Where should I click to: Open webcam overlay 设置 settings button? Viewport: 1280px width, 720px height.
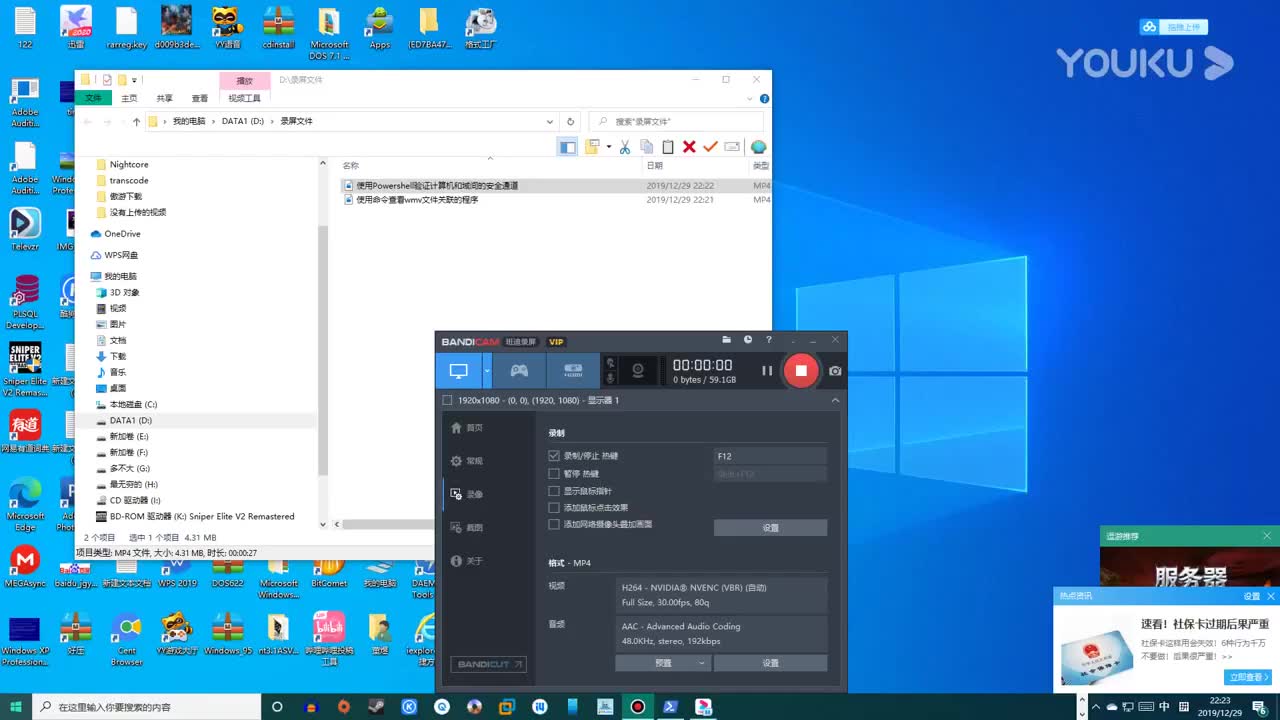coord(770,527)
